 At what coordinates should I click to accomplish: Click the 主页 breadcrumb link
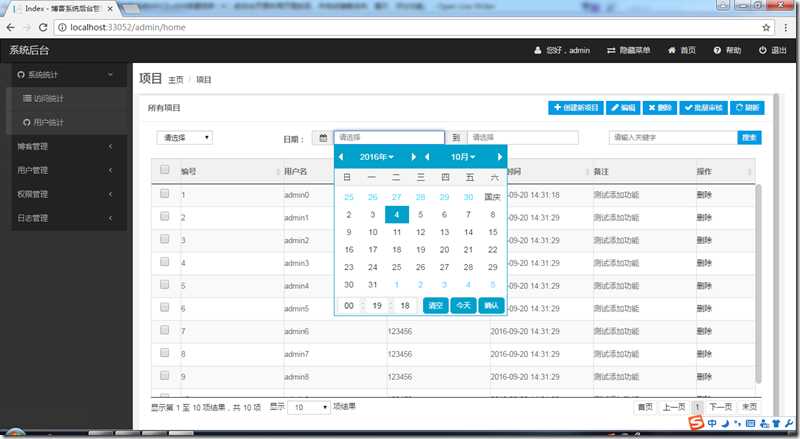(x=176, y=80)
